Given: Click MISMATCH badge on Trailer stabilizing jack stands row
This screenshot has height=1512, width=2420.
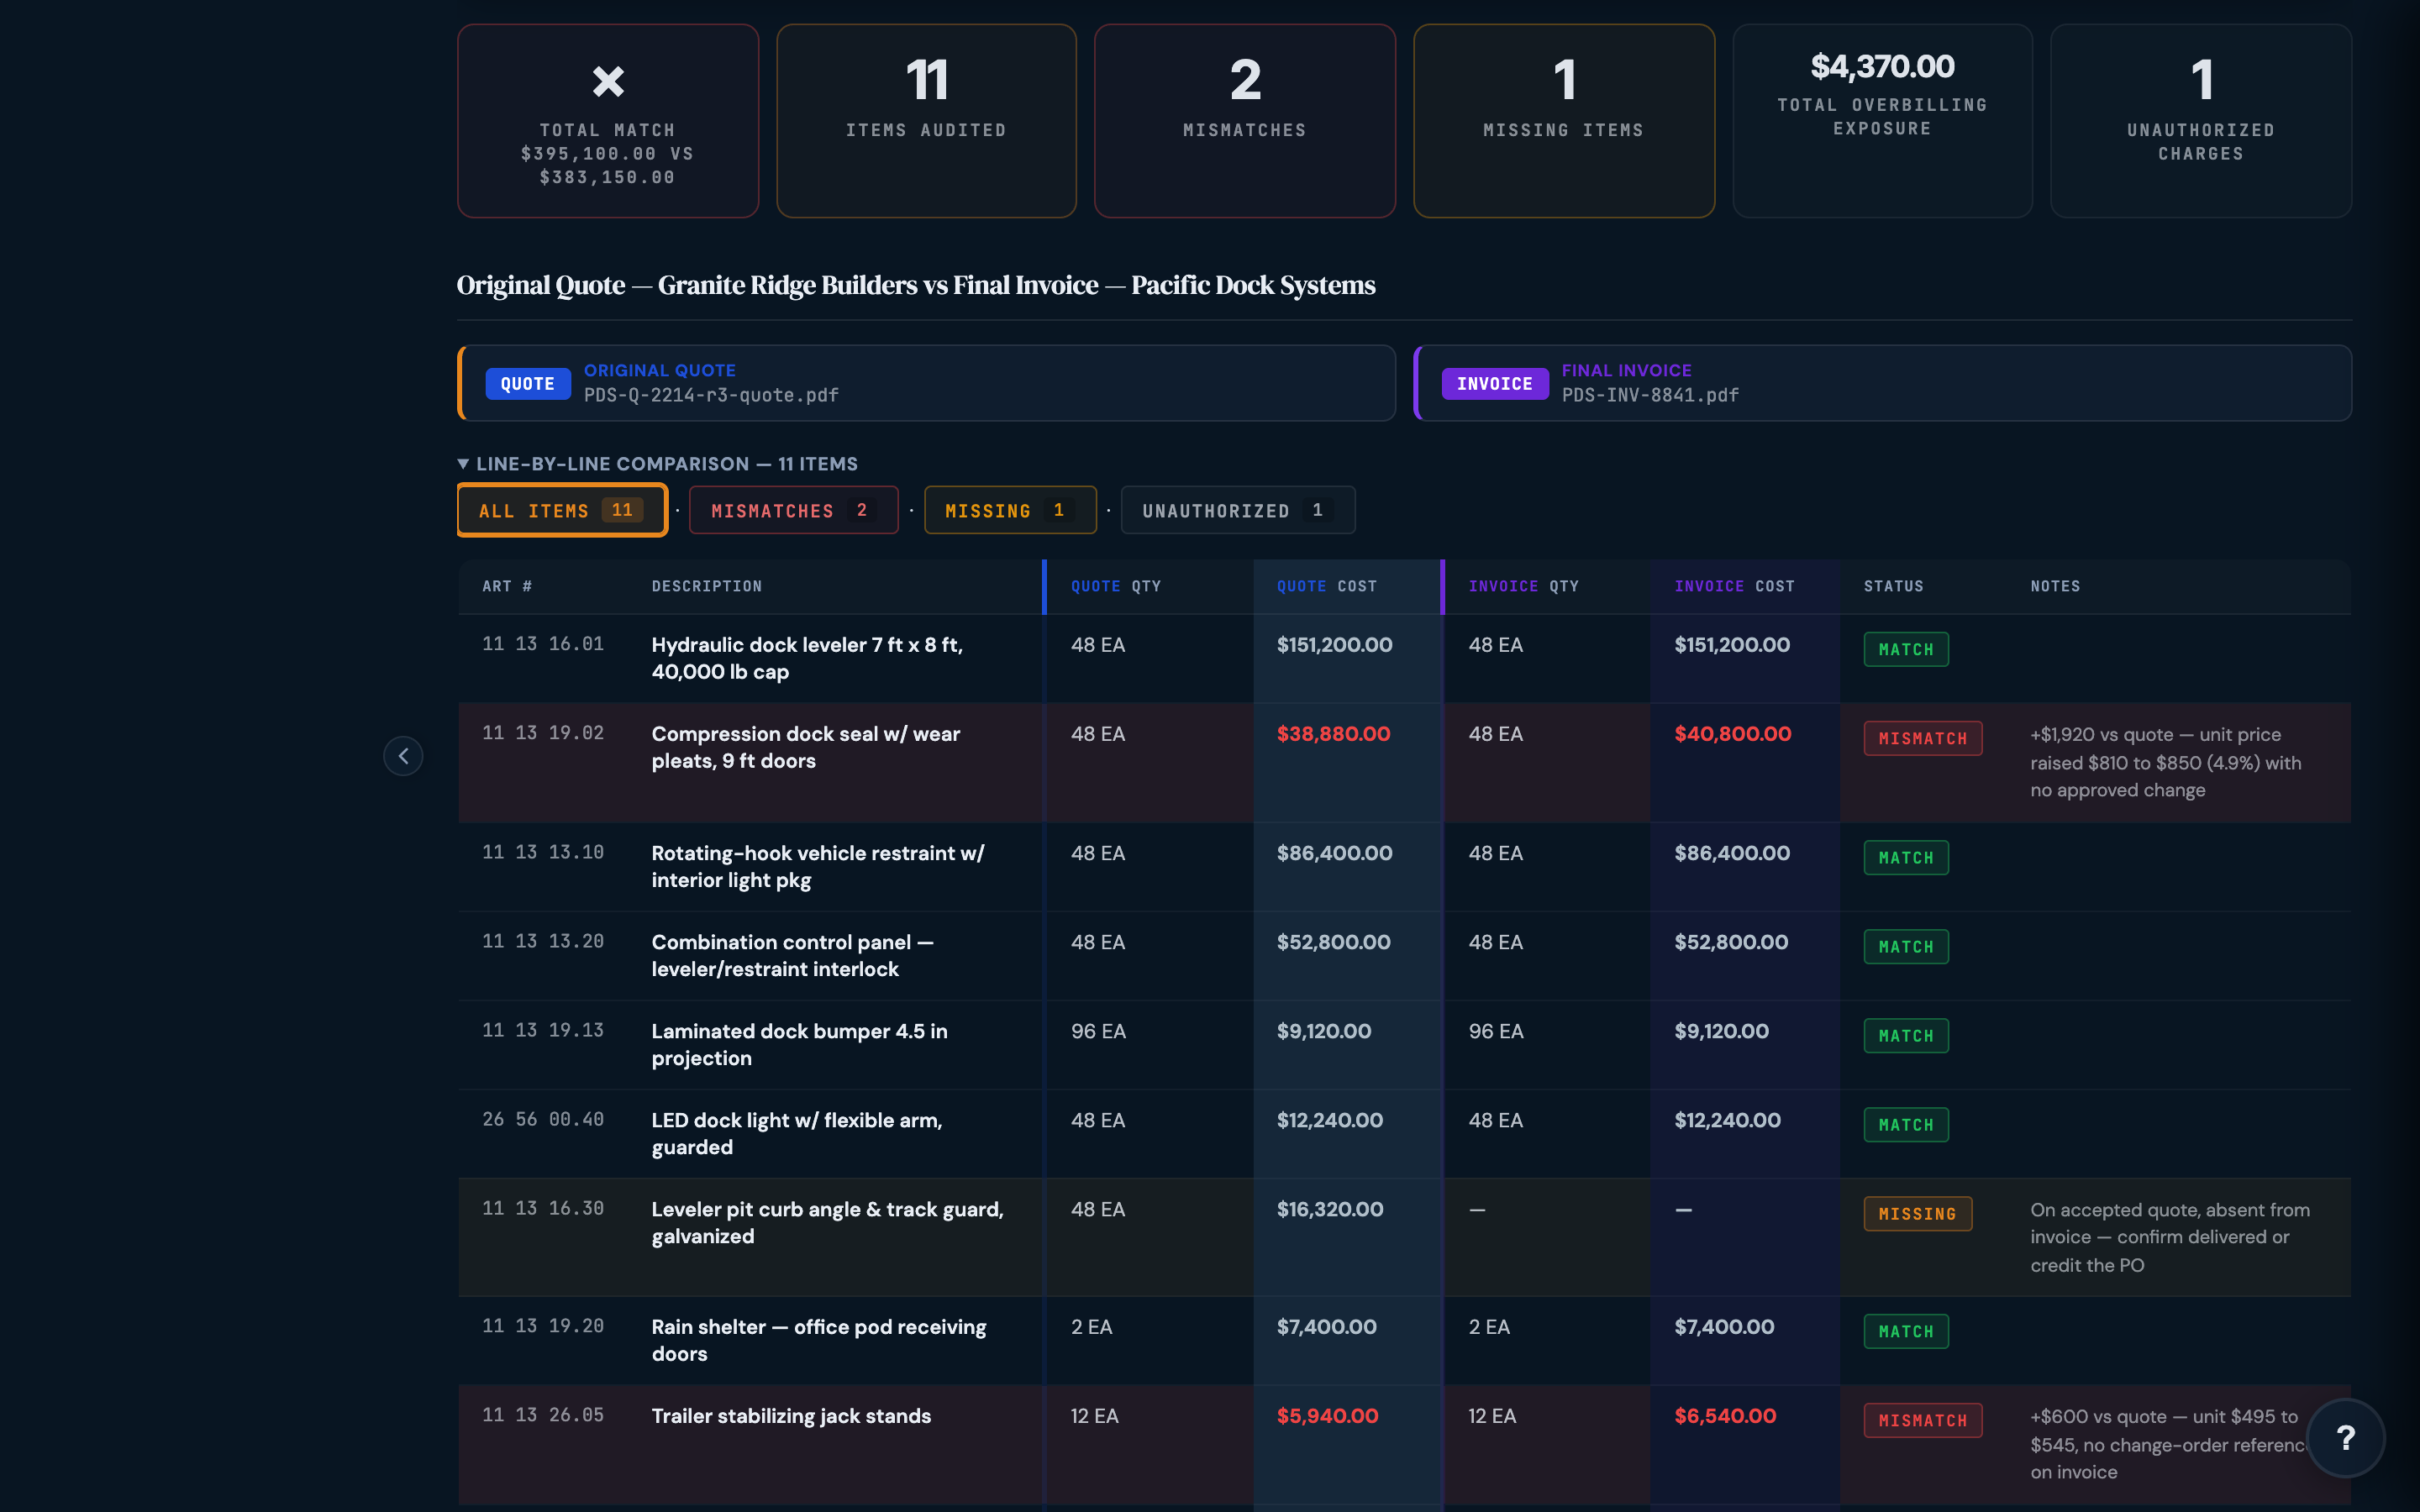Looking at the screenshot, I should [x=1923, y=1421].
